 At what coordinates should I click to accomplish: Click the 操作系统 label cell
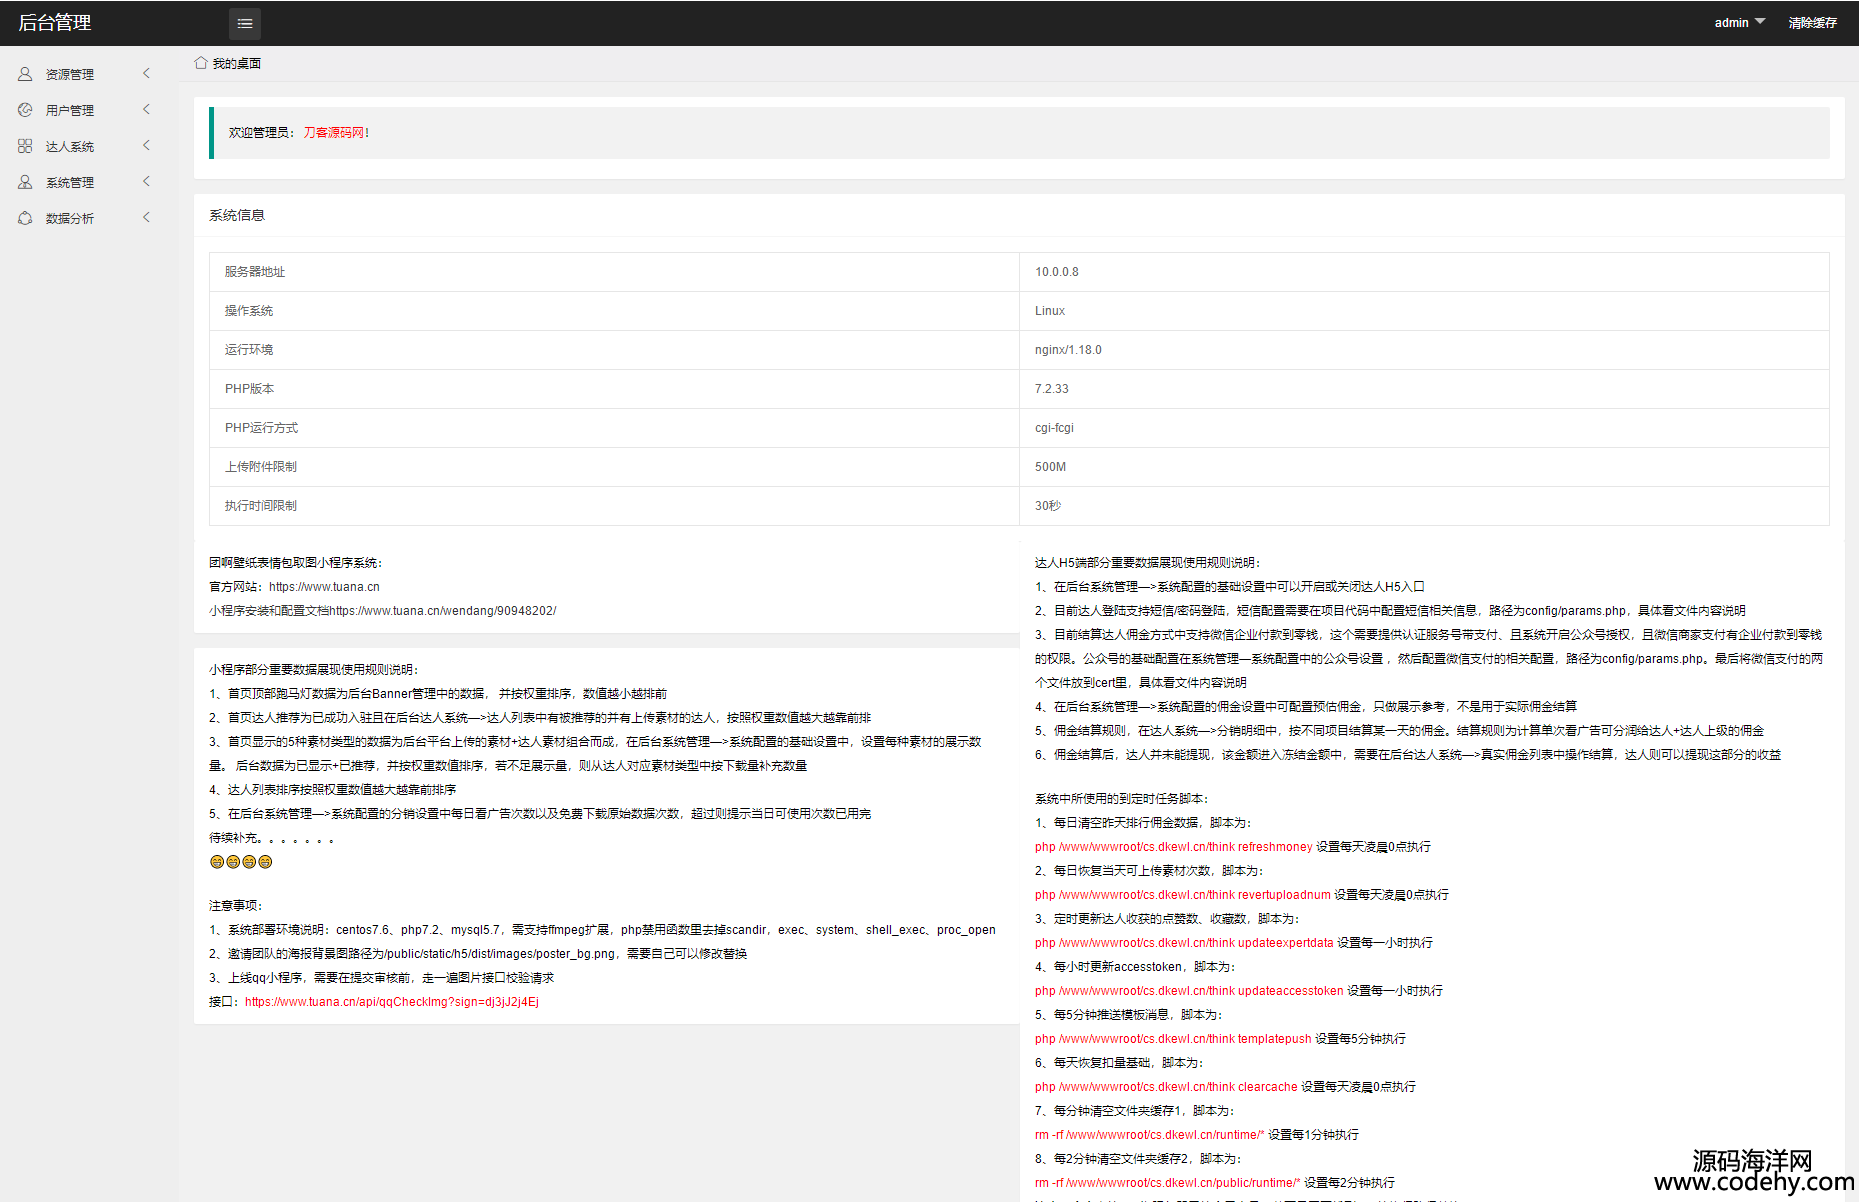[614, 311]
